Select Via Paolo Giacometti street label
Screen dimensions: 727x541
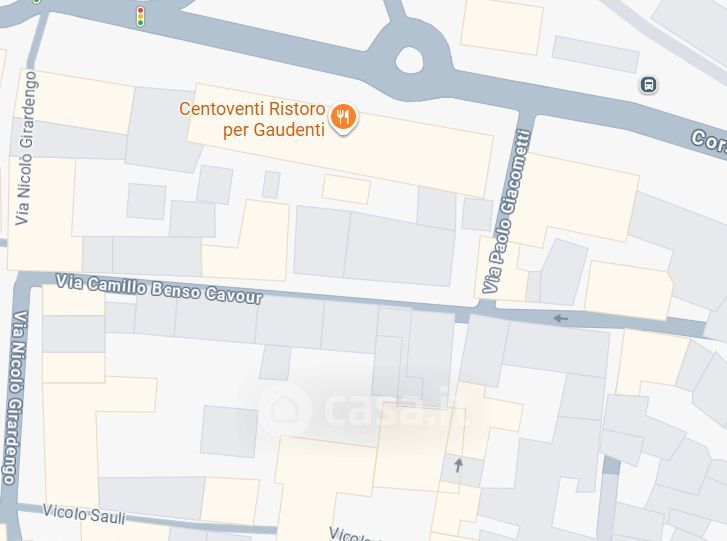(x=506, y=211)
